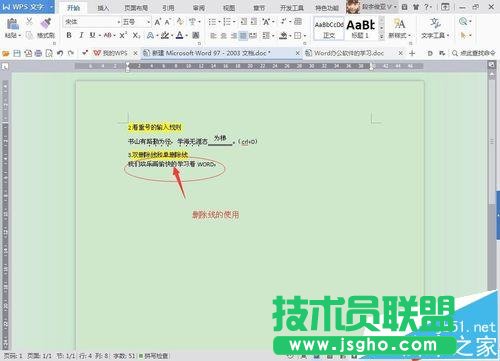Decrease font size with smaller A icon
500x361 pixels.
tap(168, 22)
